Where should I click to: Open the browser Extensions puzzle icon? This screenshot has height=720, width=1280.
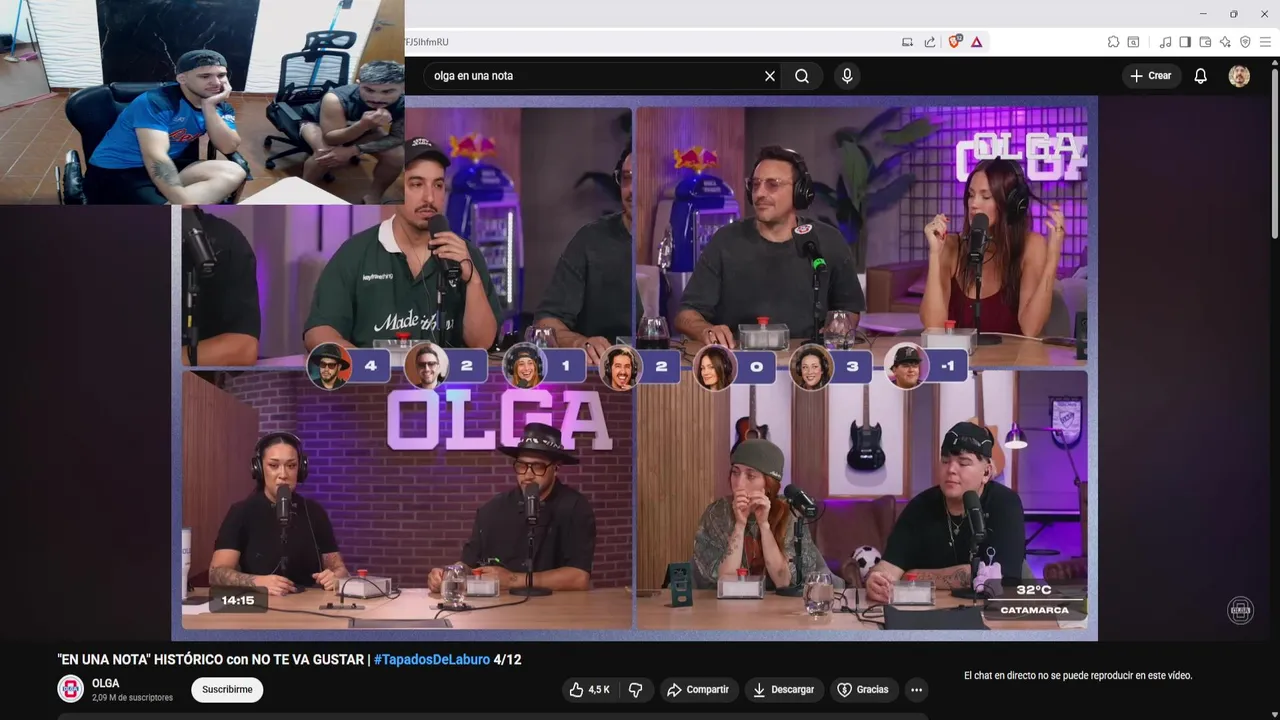tap(1113, 42)
